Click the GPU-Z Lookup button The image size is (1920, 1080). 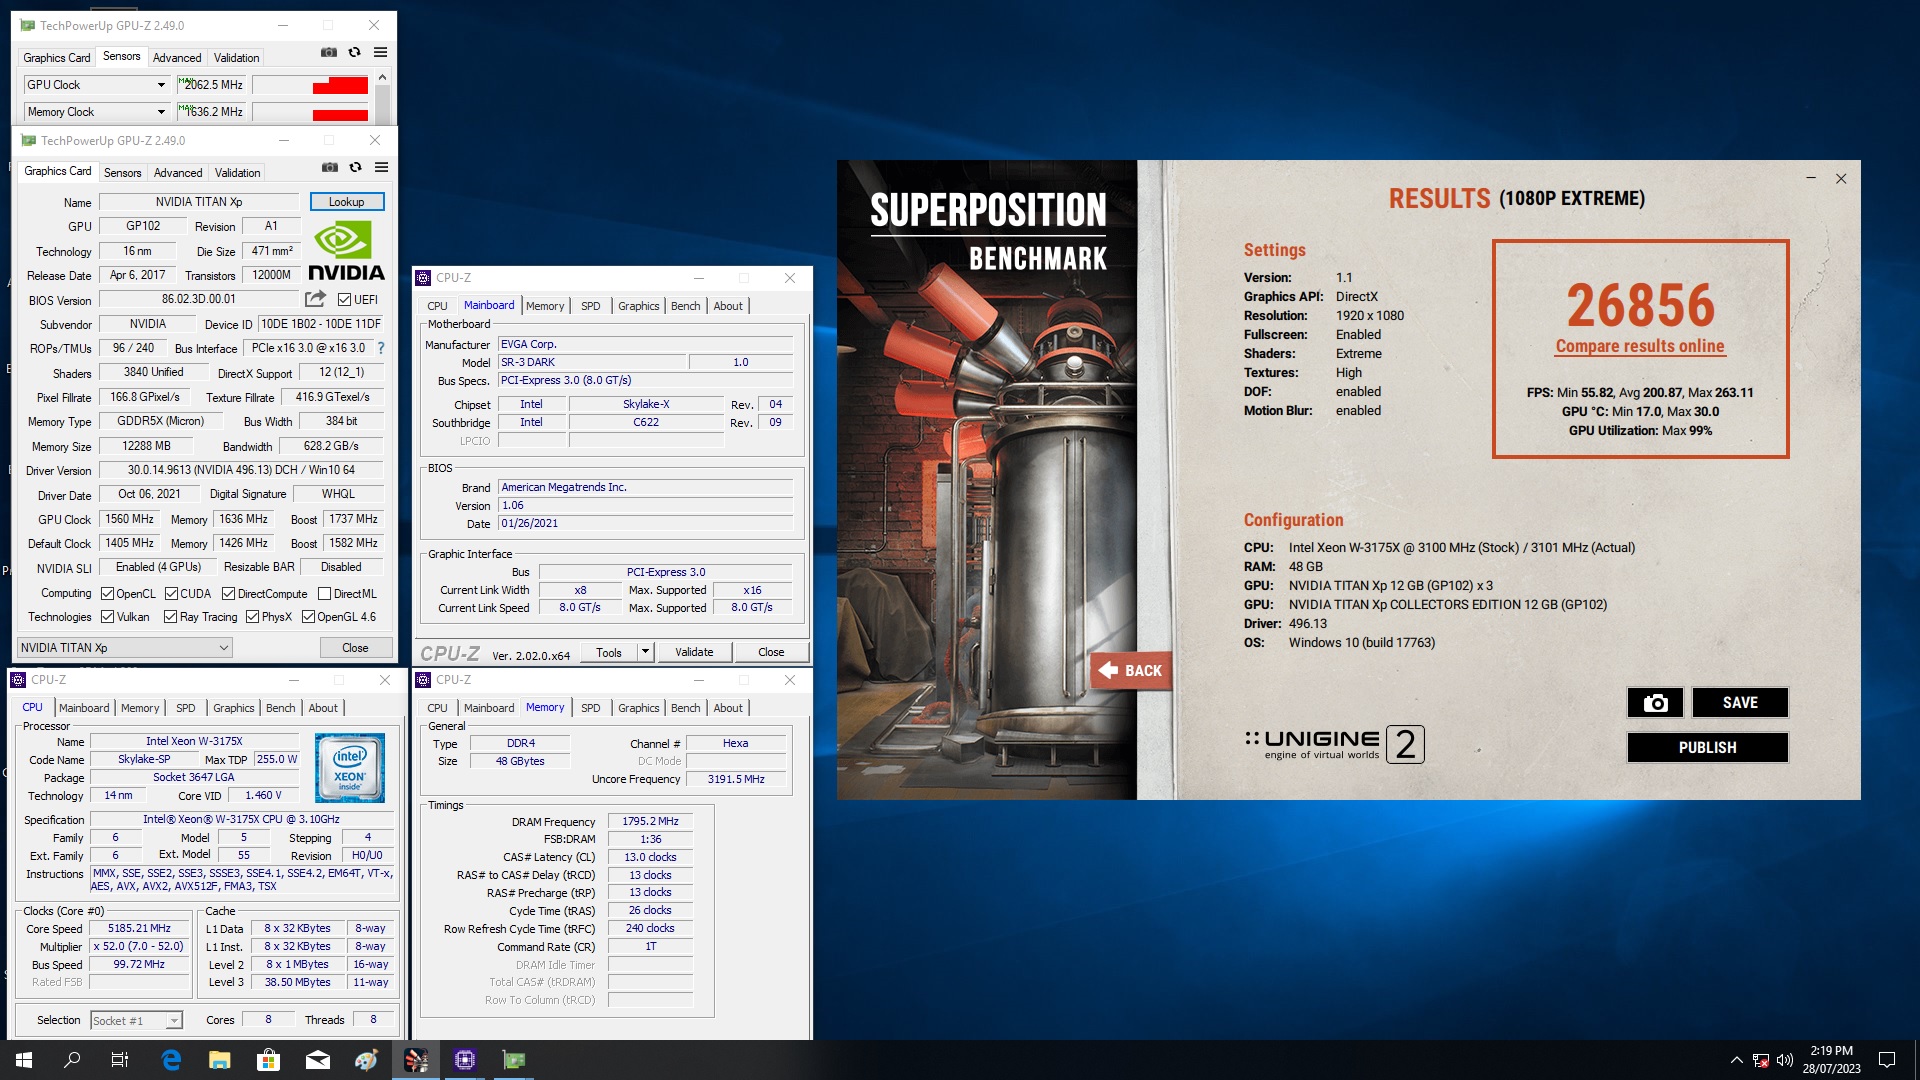[x=347, y=202]
